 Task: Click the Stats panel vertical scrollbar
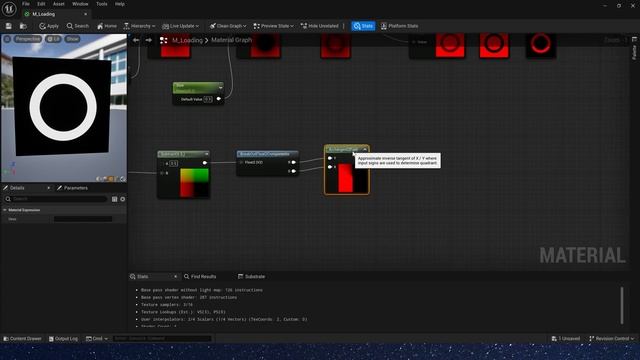point(622,305)
